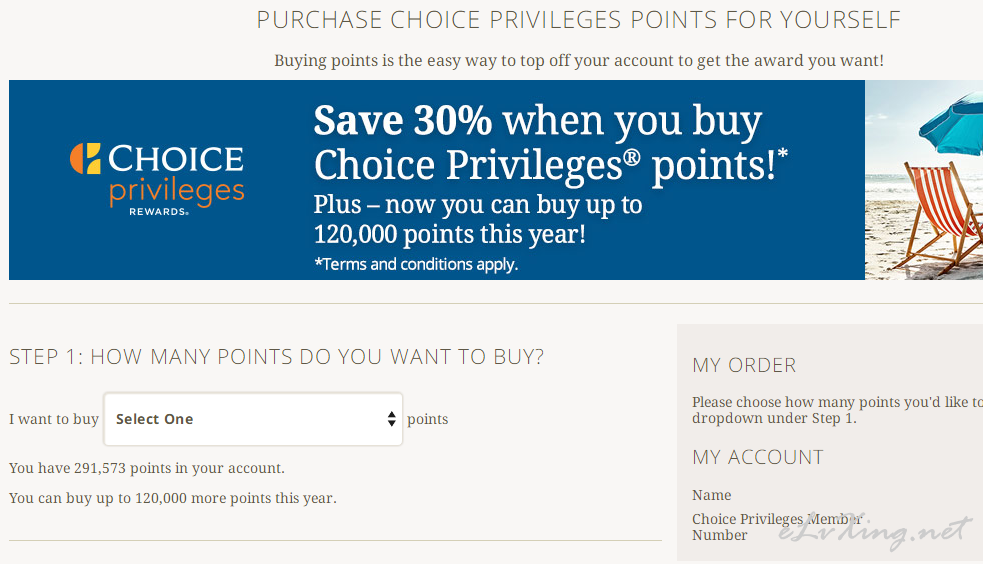This screenshot has height=564, width=983.
Task: Click the orange and yellow Choice emblem
Action: 85,158
